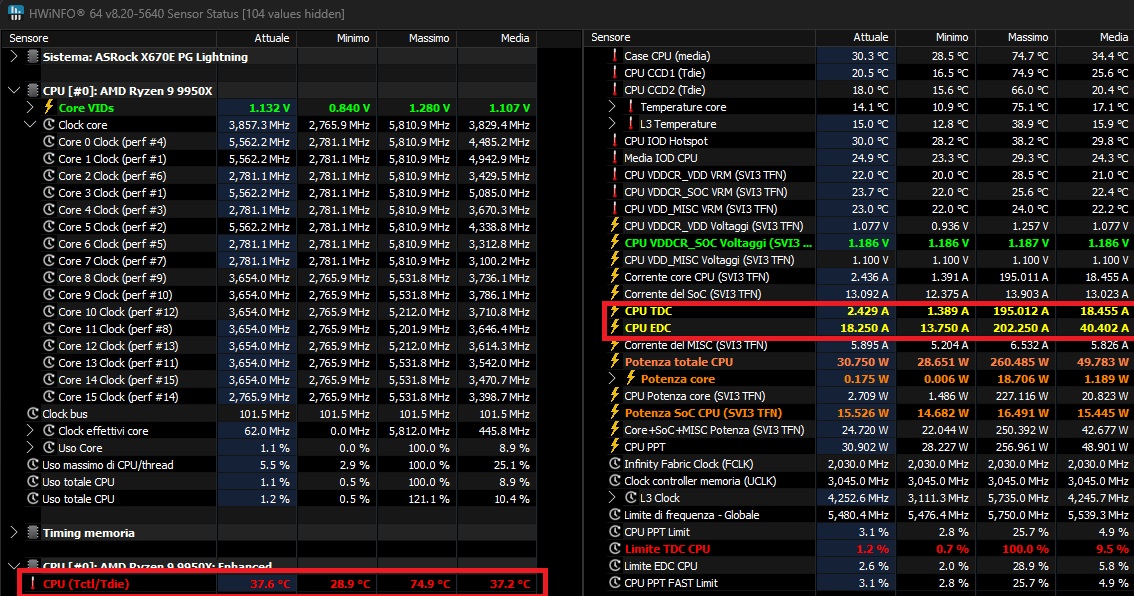Expand the L3 Temperature row
Image resolution: width=1134 pixels, height=596 pixels.
coord(613,124)
